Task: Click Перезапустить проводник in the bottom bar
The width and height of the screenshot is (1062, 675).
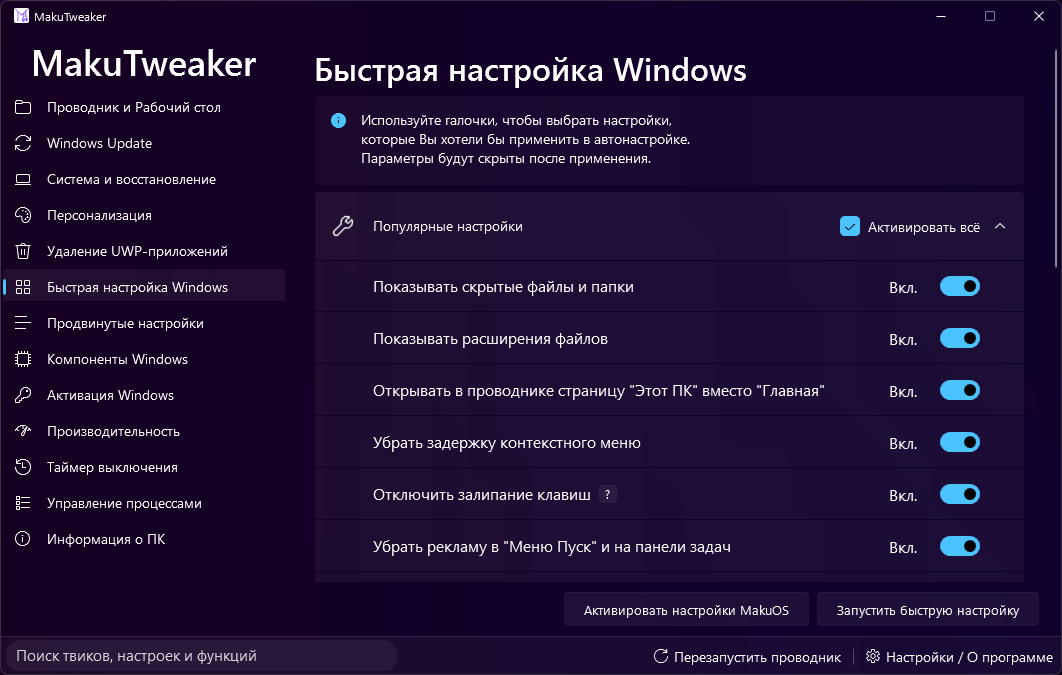Action: tap(747, 657)
